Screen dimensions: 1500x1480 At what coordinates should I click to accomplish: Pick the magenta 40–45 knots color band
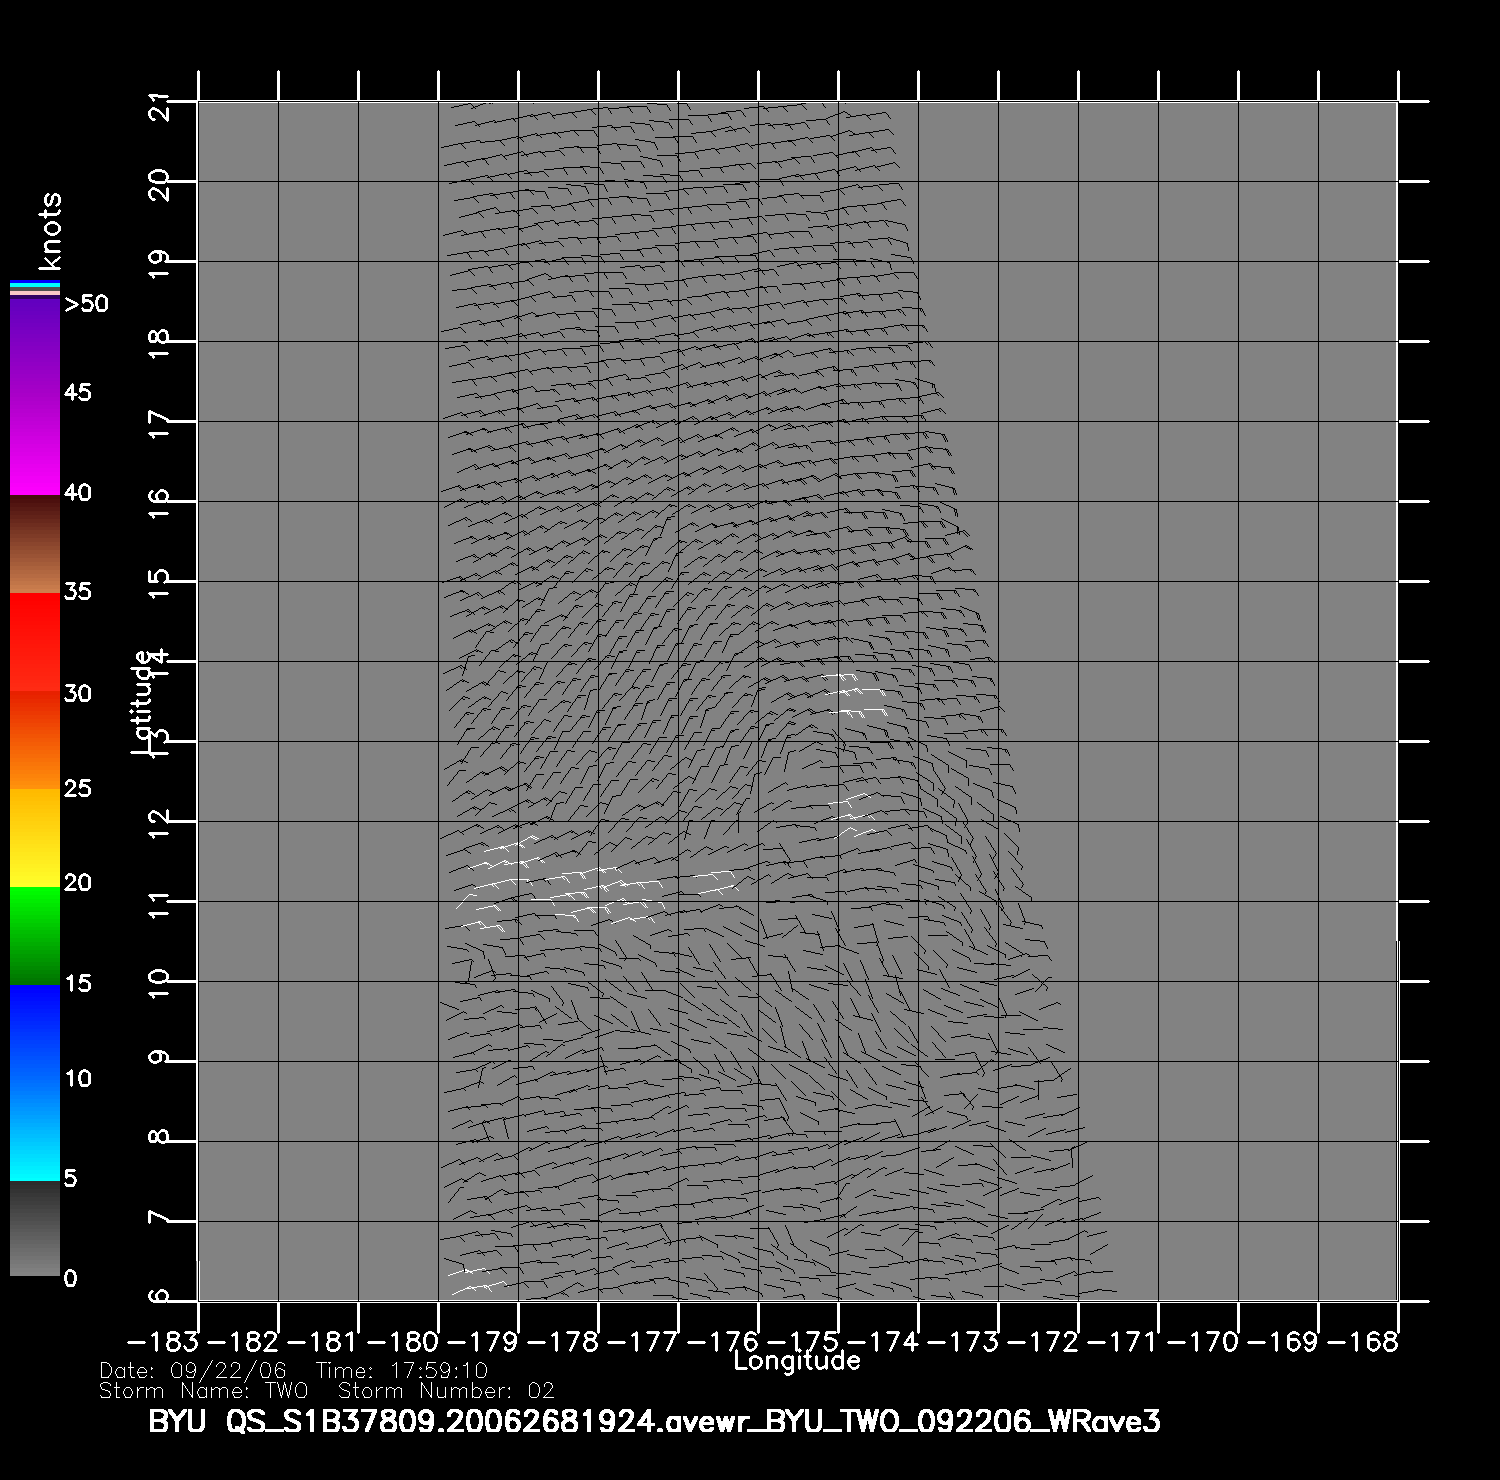[x=35, y=444]
